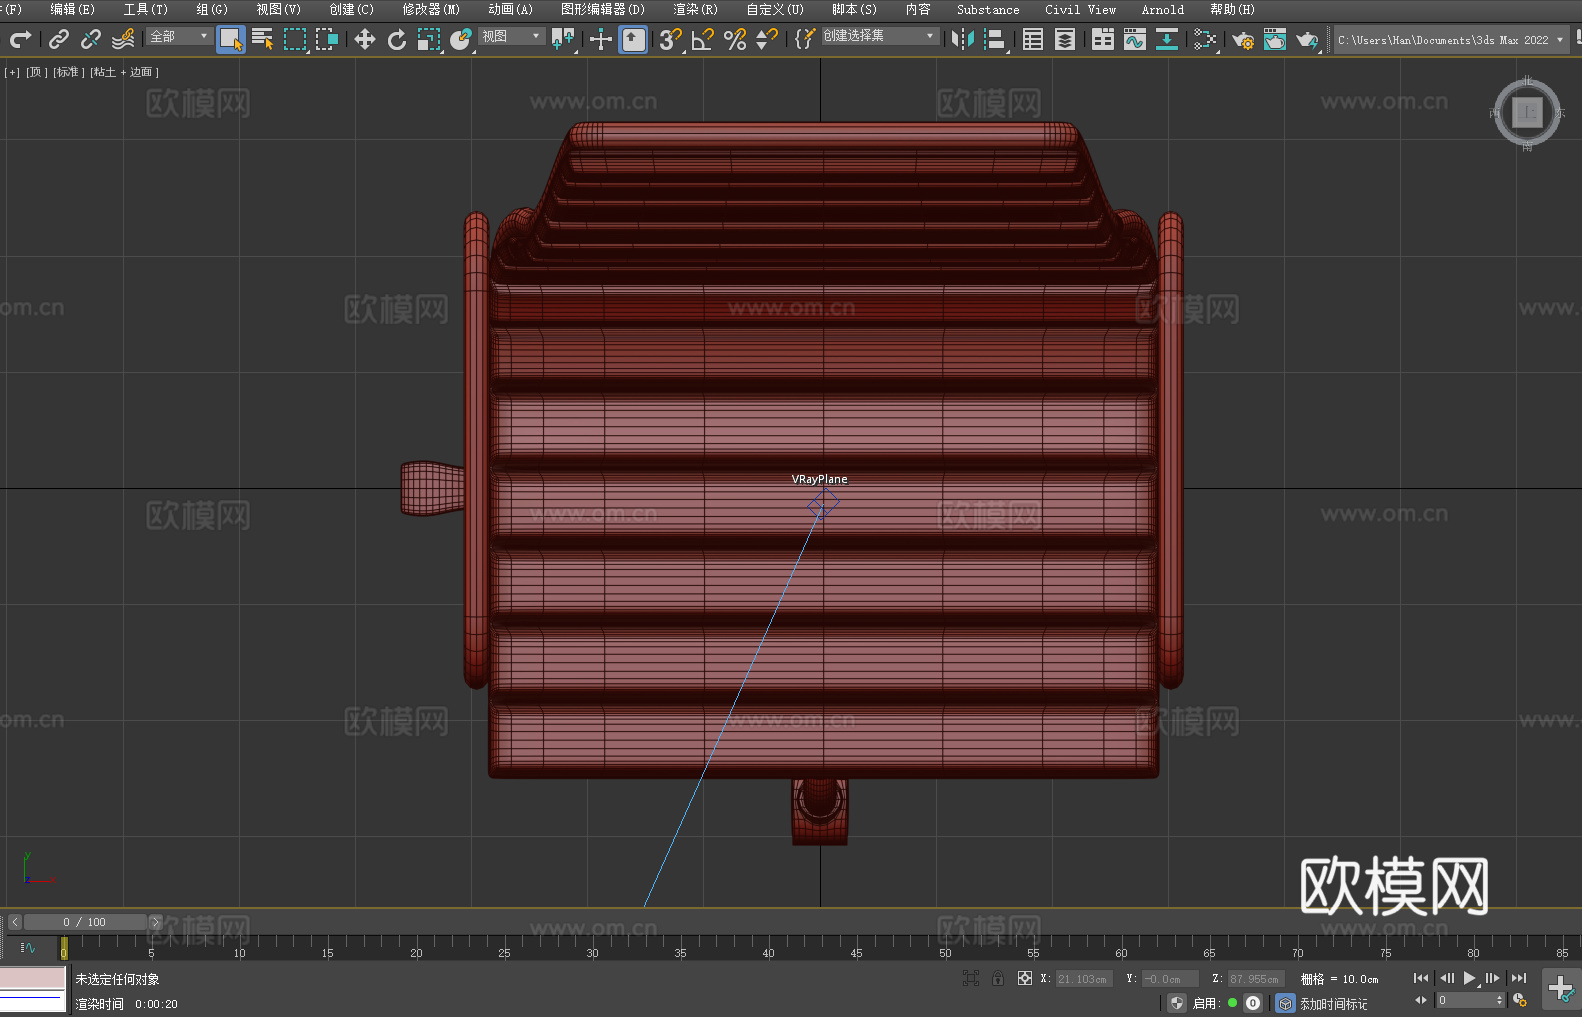The width and height of the screenshot is (1582, 1017).
Task: Toggle the Angle Snap button
Action: (703, 39)
